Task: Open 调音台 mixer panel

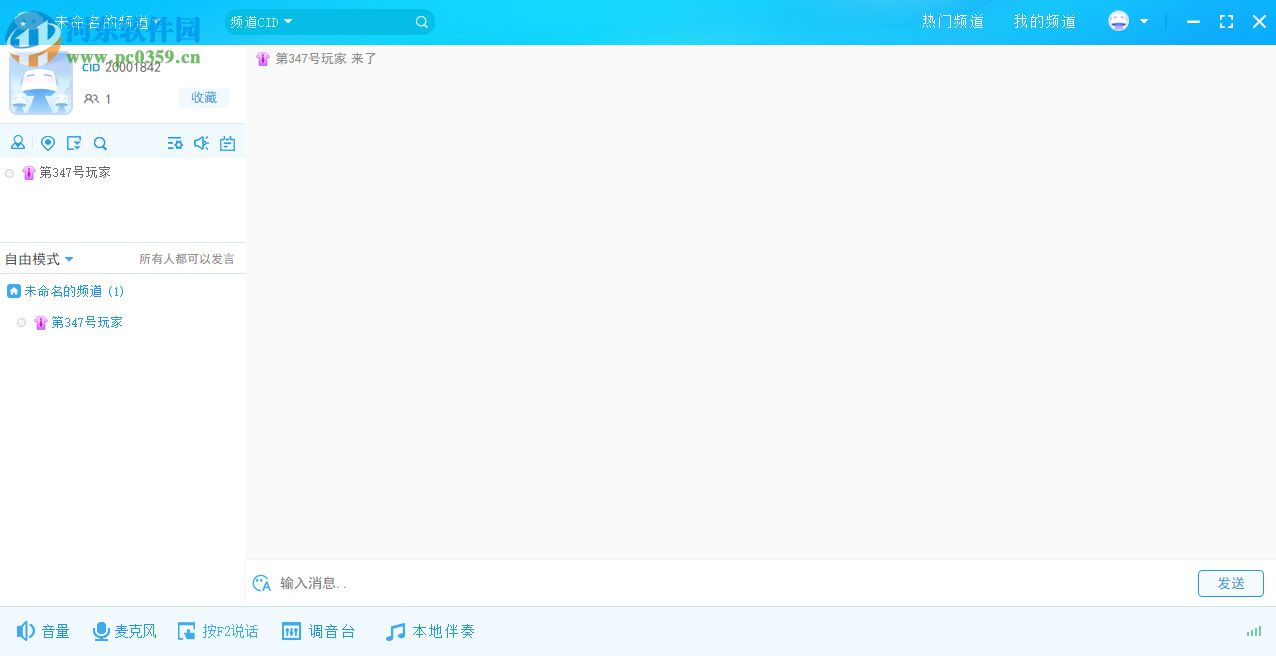Action: pos(319,631)
